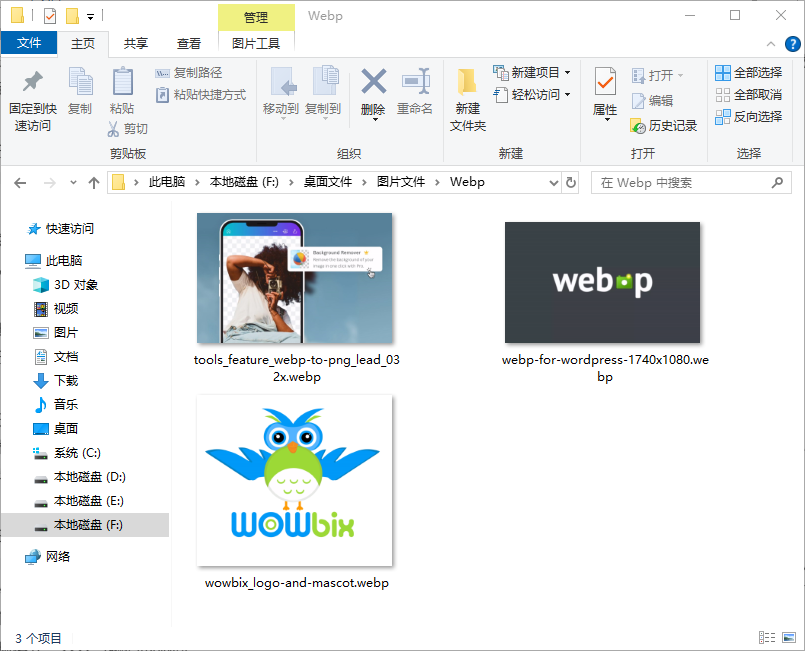Switch to details view in status bar
Image resolution: width=805 pixels, height=651 pixels.
click(x=767, y=637)
